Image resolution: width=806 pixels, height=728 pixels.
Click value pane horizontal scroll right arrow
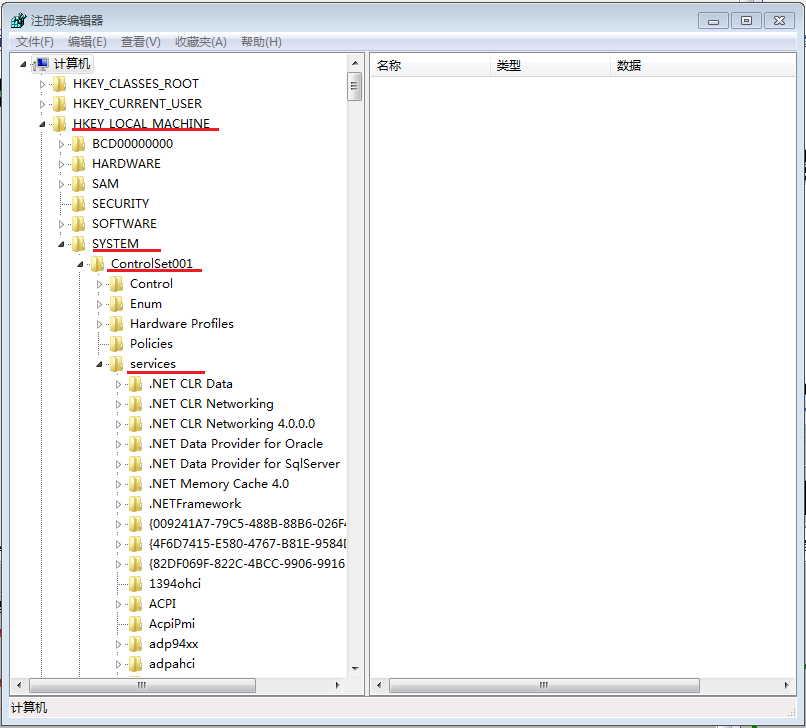tap(786, 685)
